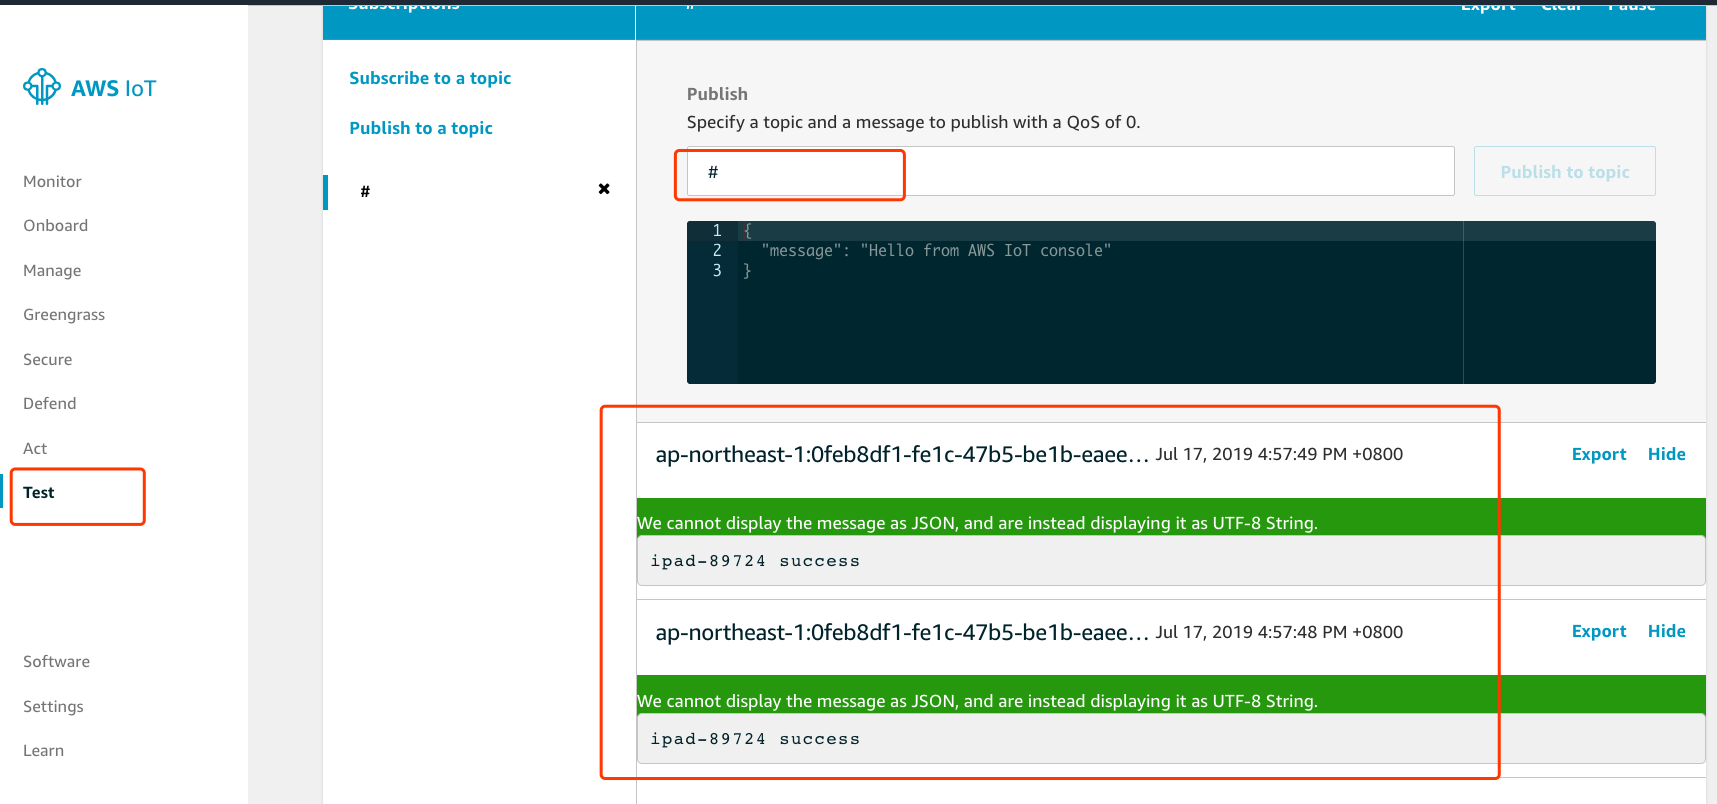Screen dimensions: 1717x804
Task: Open the Greengrass page
Action: (x=64, y=315)
